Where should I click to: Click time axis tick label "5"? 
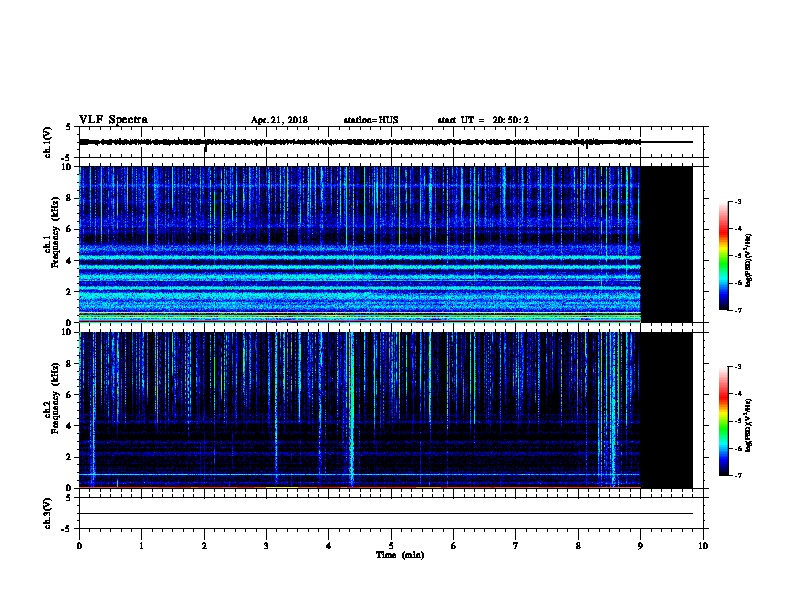391,546
